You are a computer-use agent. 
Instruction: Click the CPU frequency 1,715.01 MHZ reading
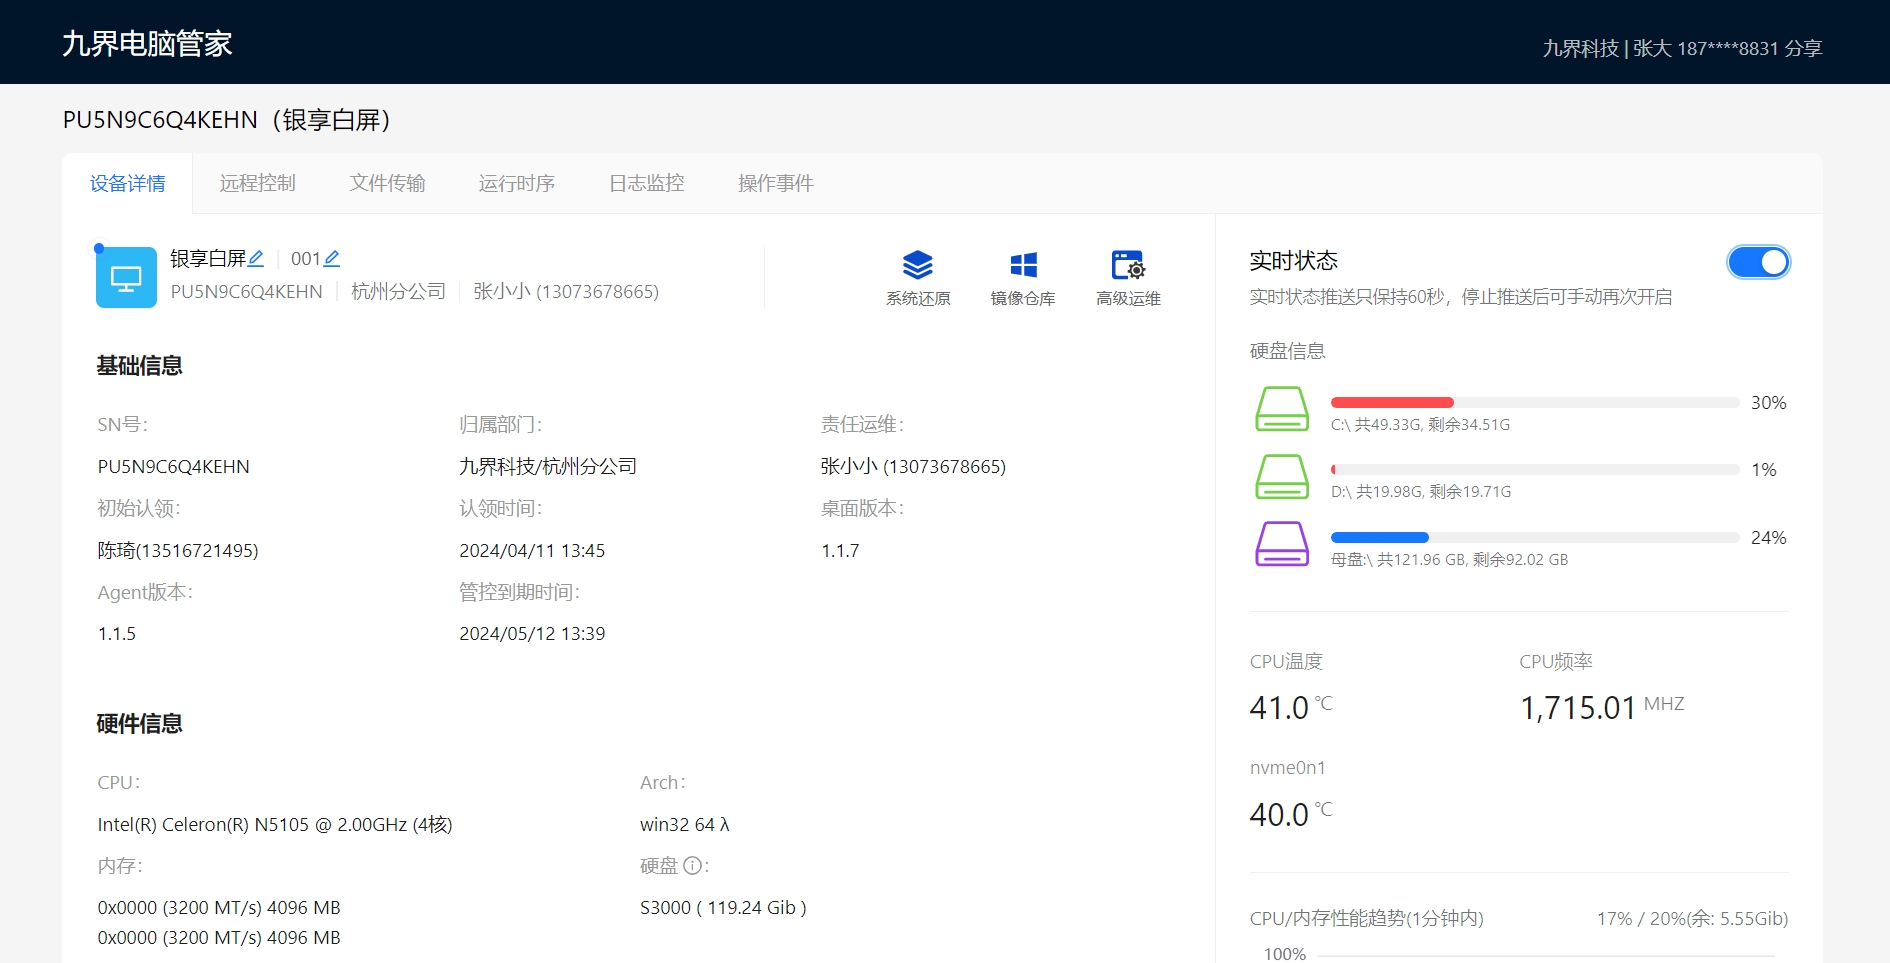coord(1602,707)
